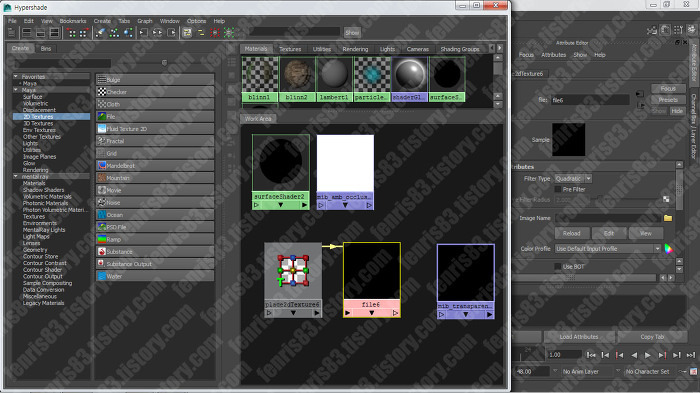Click rearrange graph icon
This screenshot has height=393, width=700.
[x=114, y=33]
